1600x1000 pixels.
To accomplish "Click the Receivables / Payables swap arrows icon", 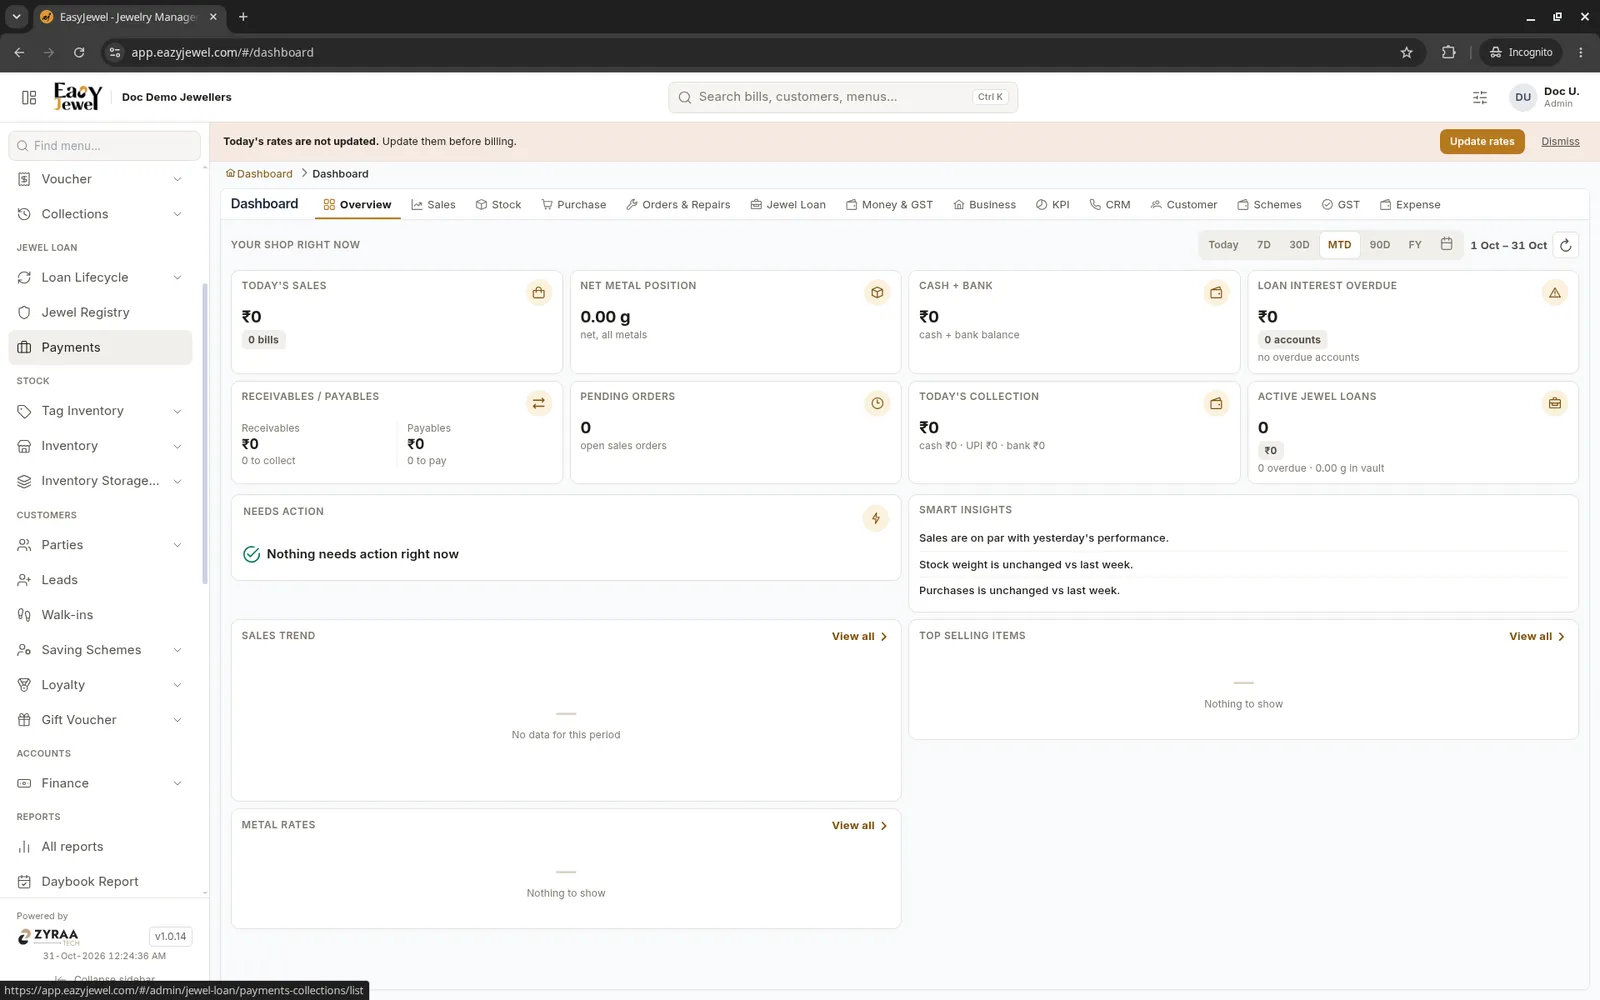I will tap(539, 403).
